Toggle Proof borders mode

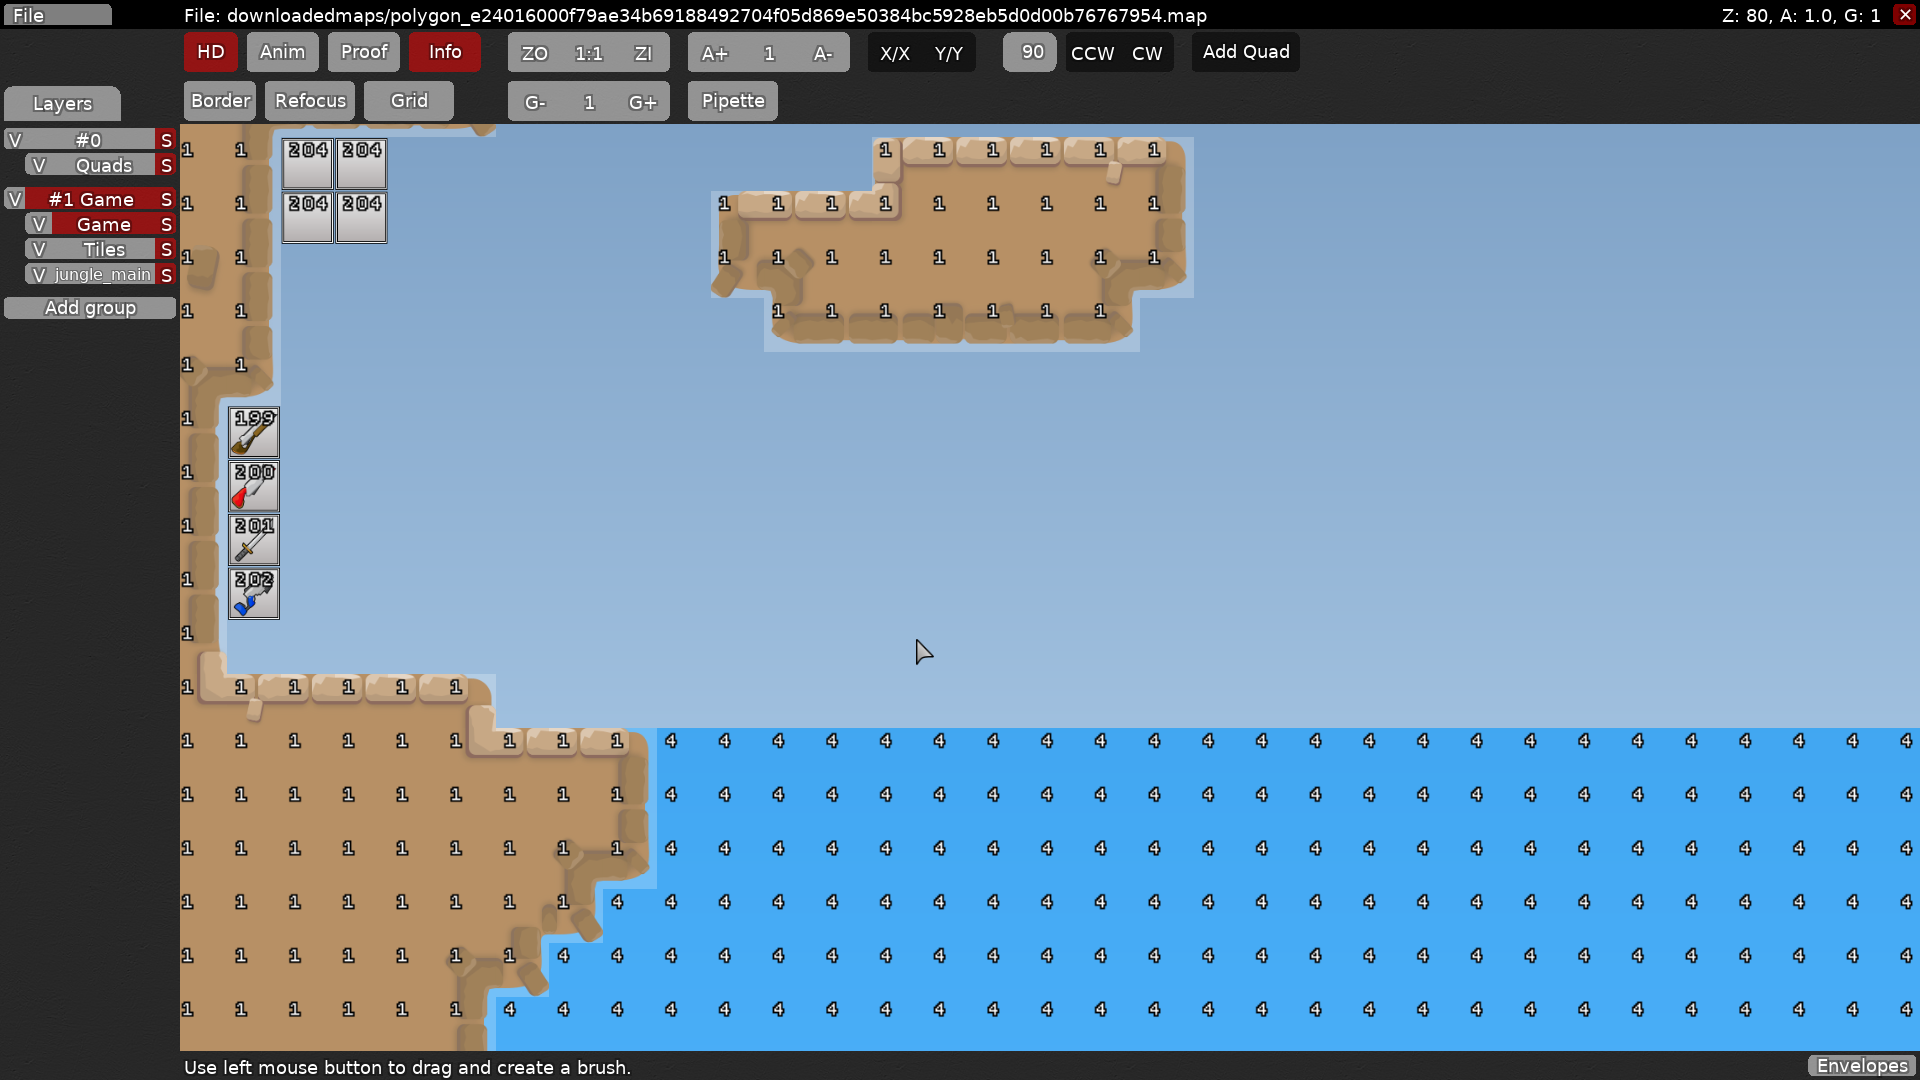coord(364,52)
